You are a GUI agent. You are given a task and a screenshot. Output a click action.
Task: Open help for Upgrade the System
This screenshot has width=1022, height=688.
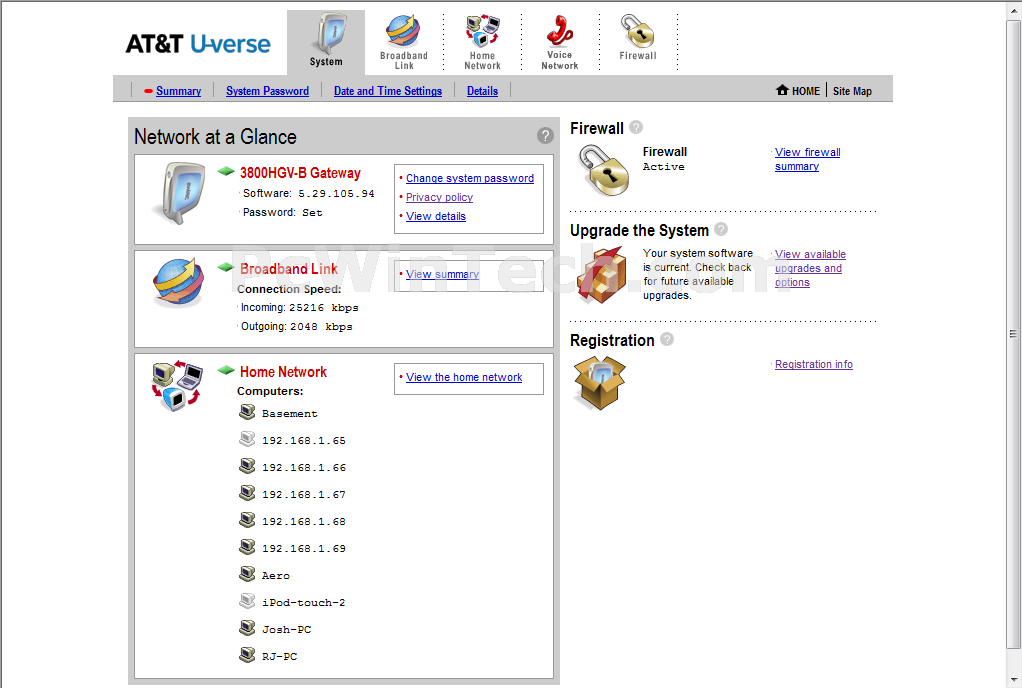[x=721, y=229]
